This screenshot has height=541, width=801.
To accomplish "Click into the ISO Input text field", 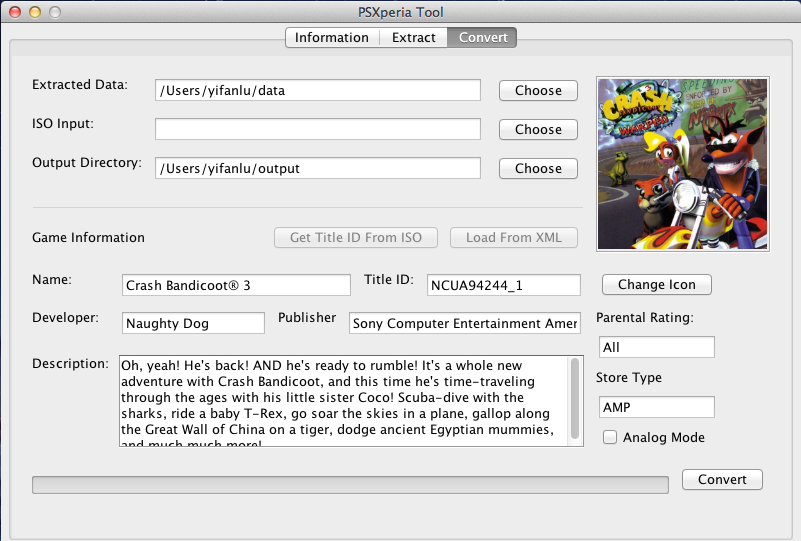I will click(x=317, y=129).
